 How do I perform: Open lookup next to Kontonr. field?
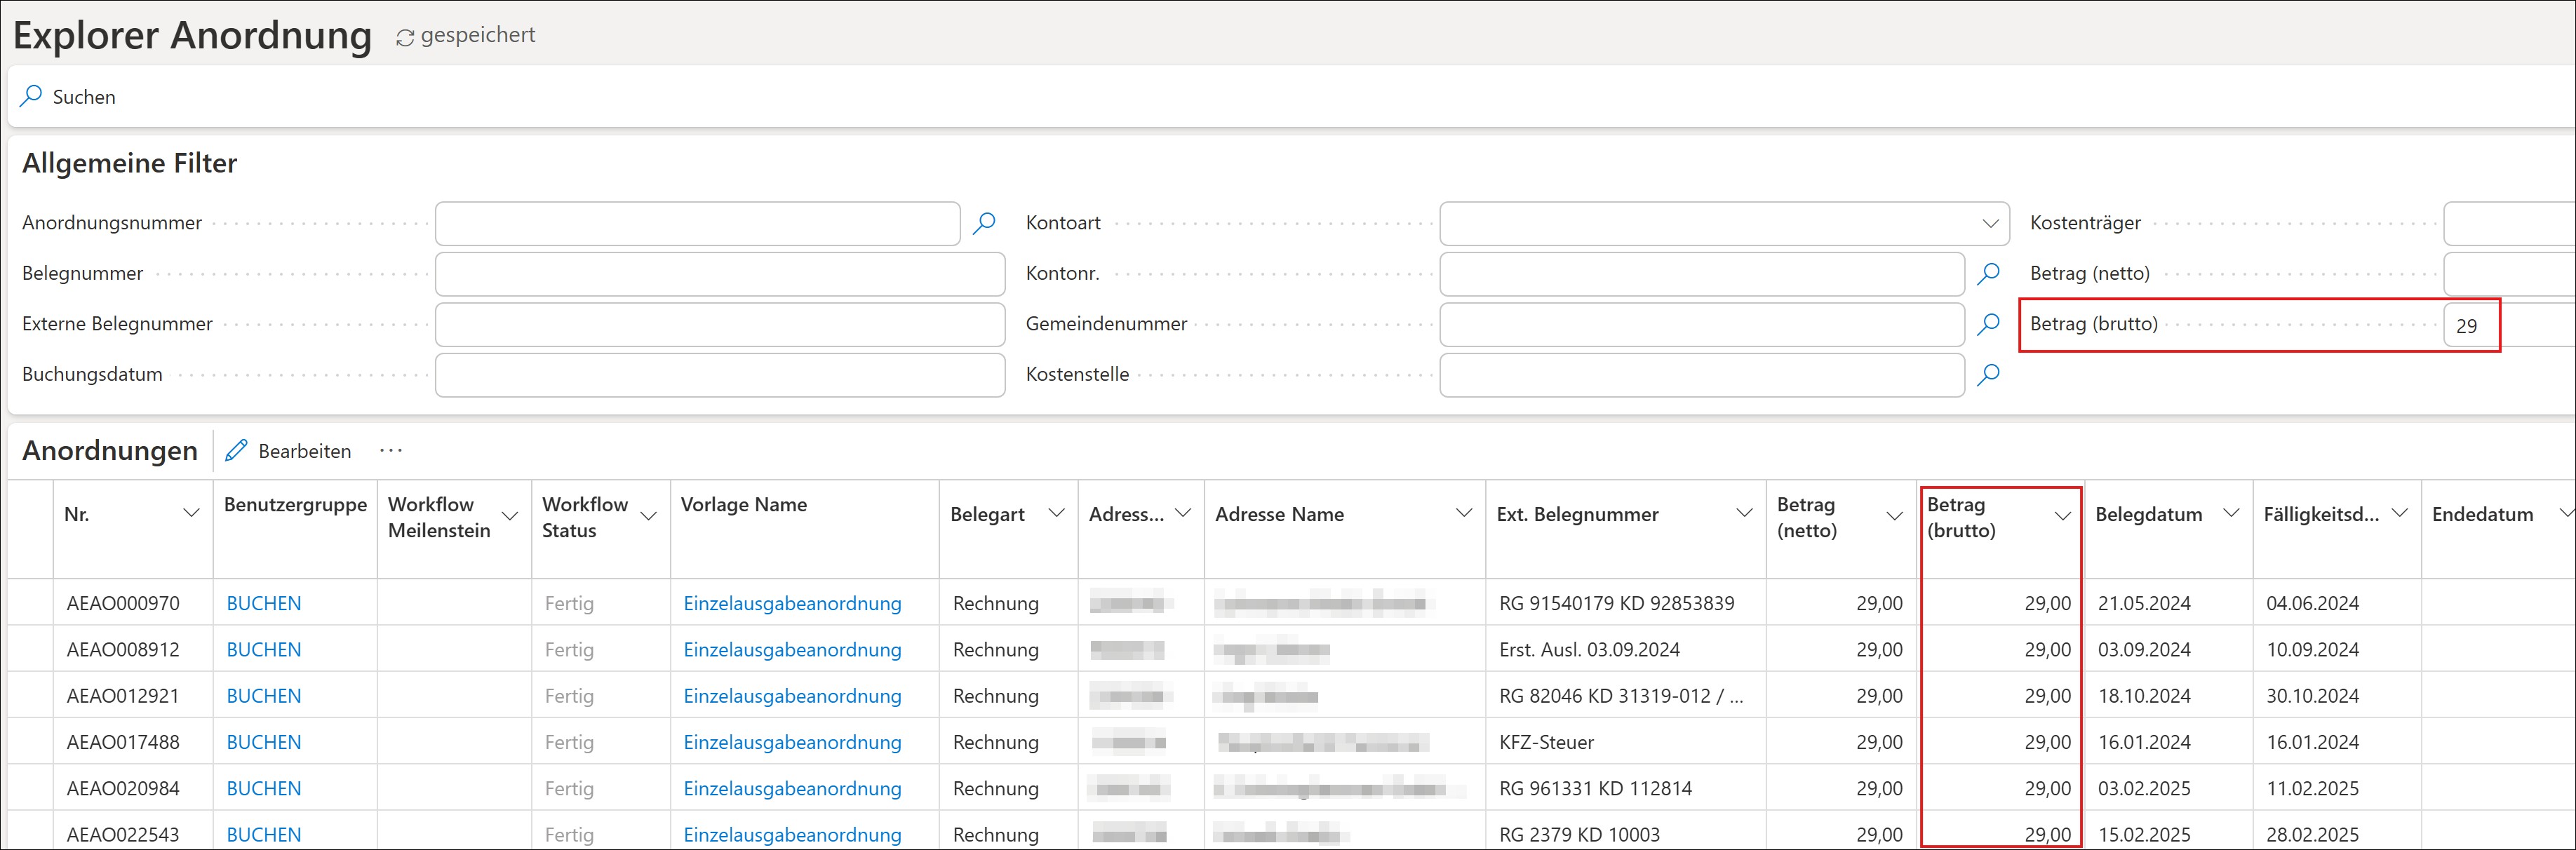click(1988, 273)
